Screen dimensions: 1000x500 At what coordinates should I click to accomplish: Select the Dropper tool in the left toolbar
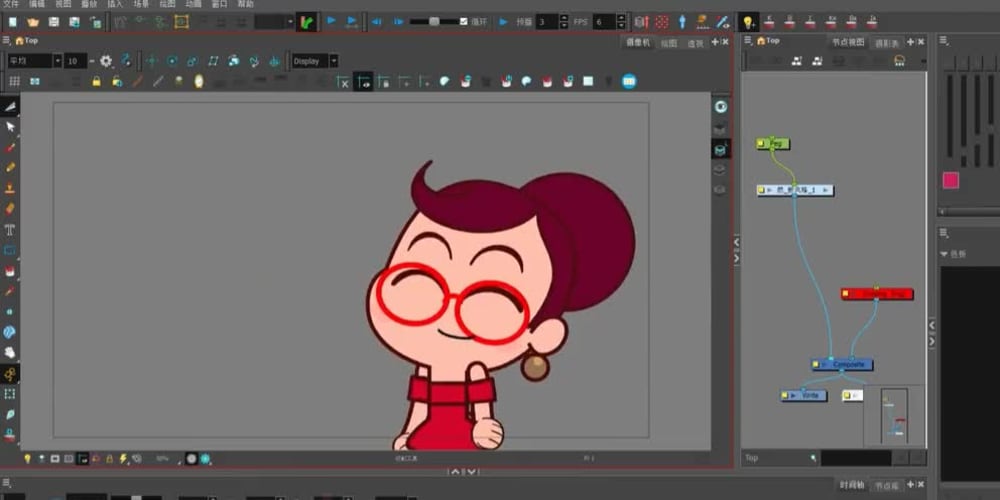pos(10,291)
